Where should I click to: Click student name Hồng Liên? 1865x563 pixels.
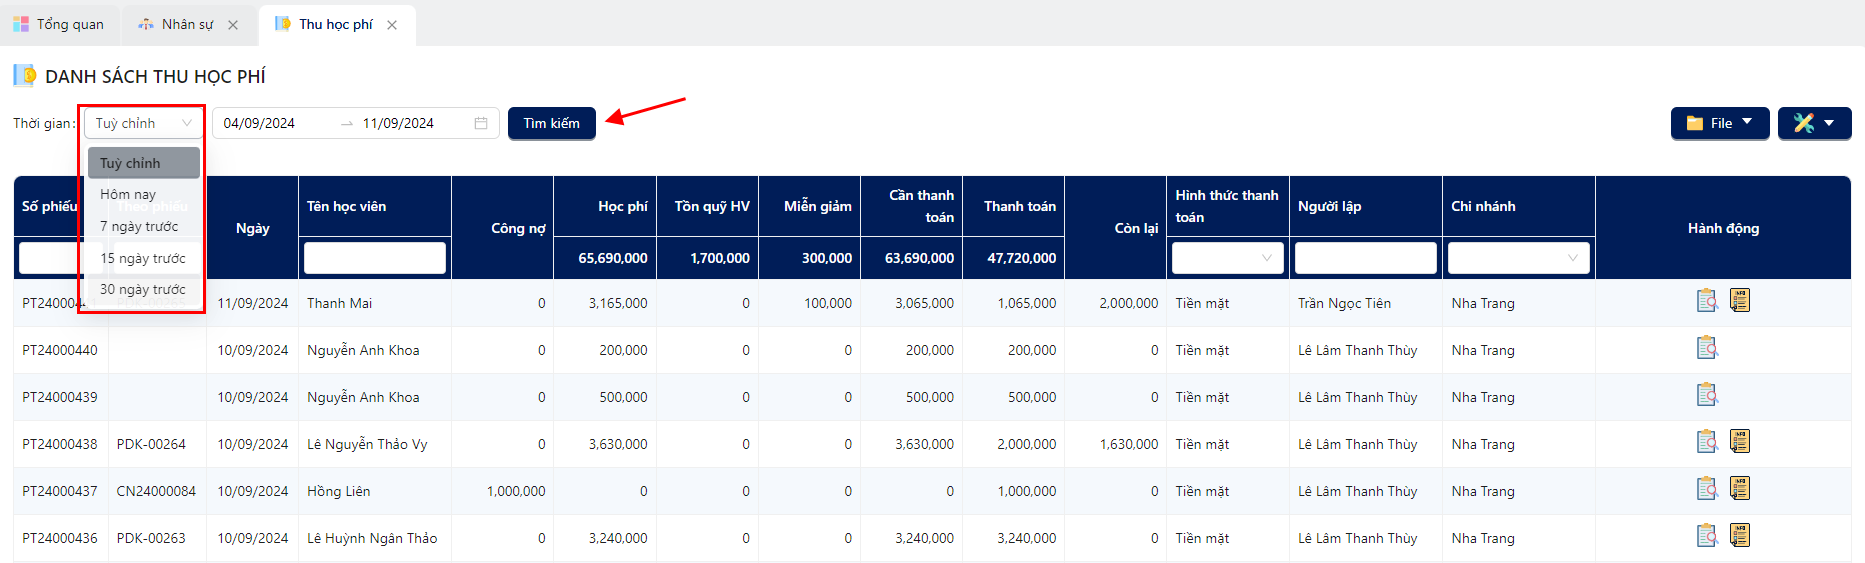338,491
